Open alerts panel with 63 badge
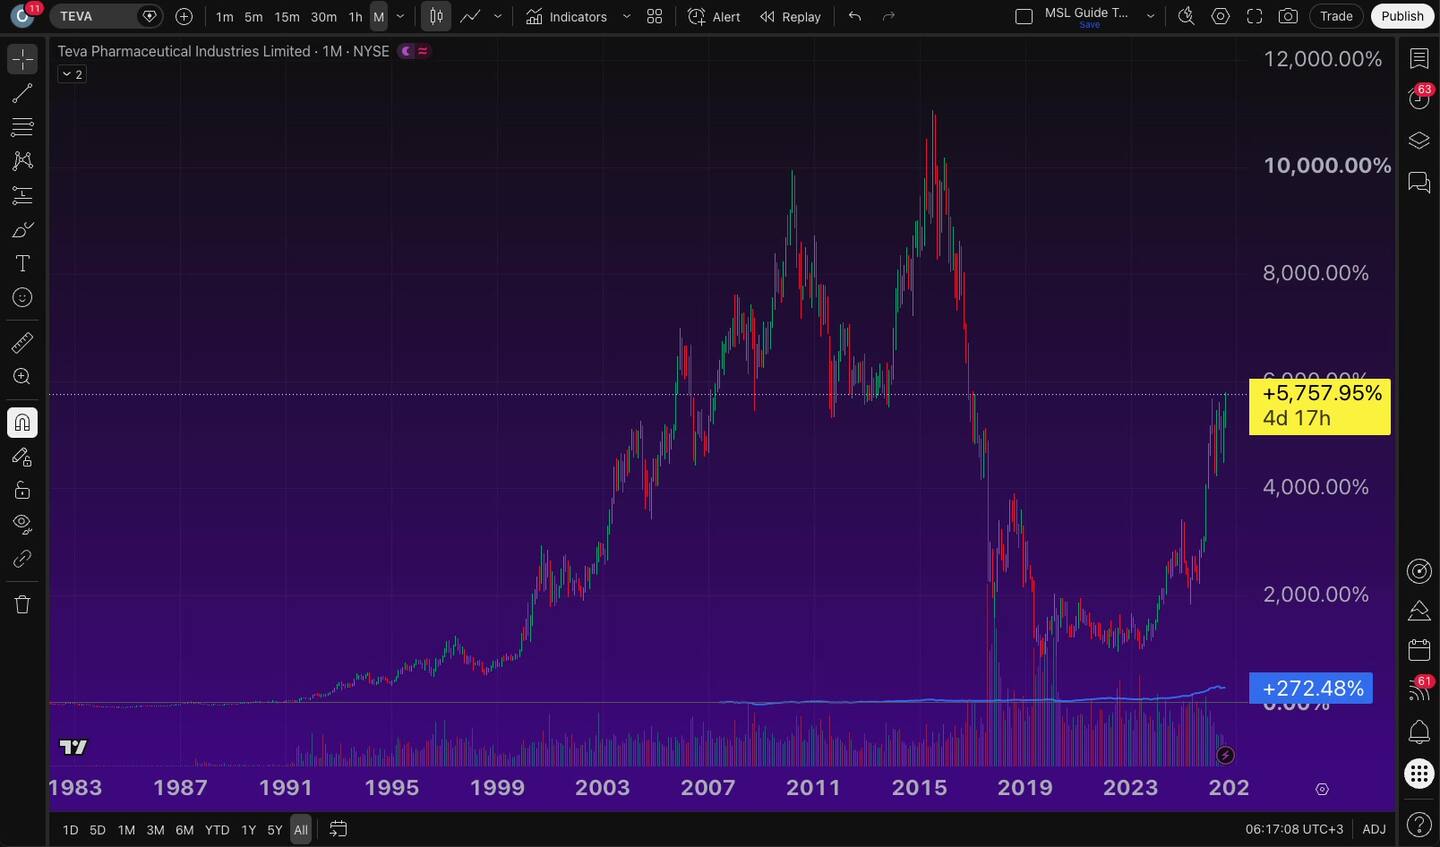Screen dimensions: 1440x847 [x=1419, y=98]
